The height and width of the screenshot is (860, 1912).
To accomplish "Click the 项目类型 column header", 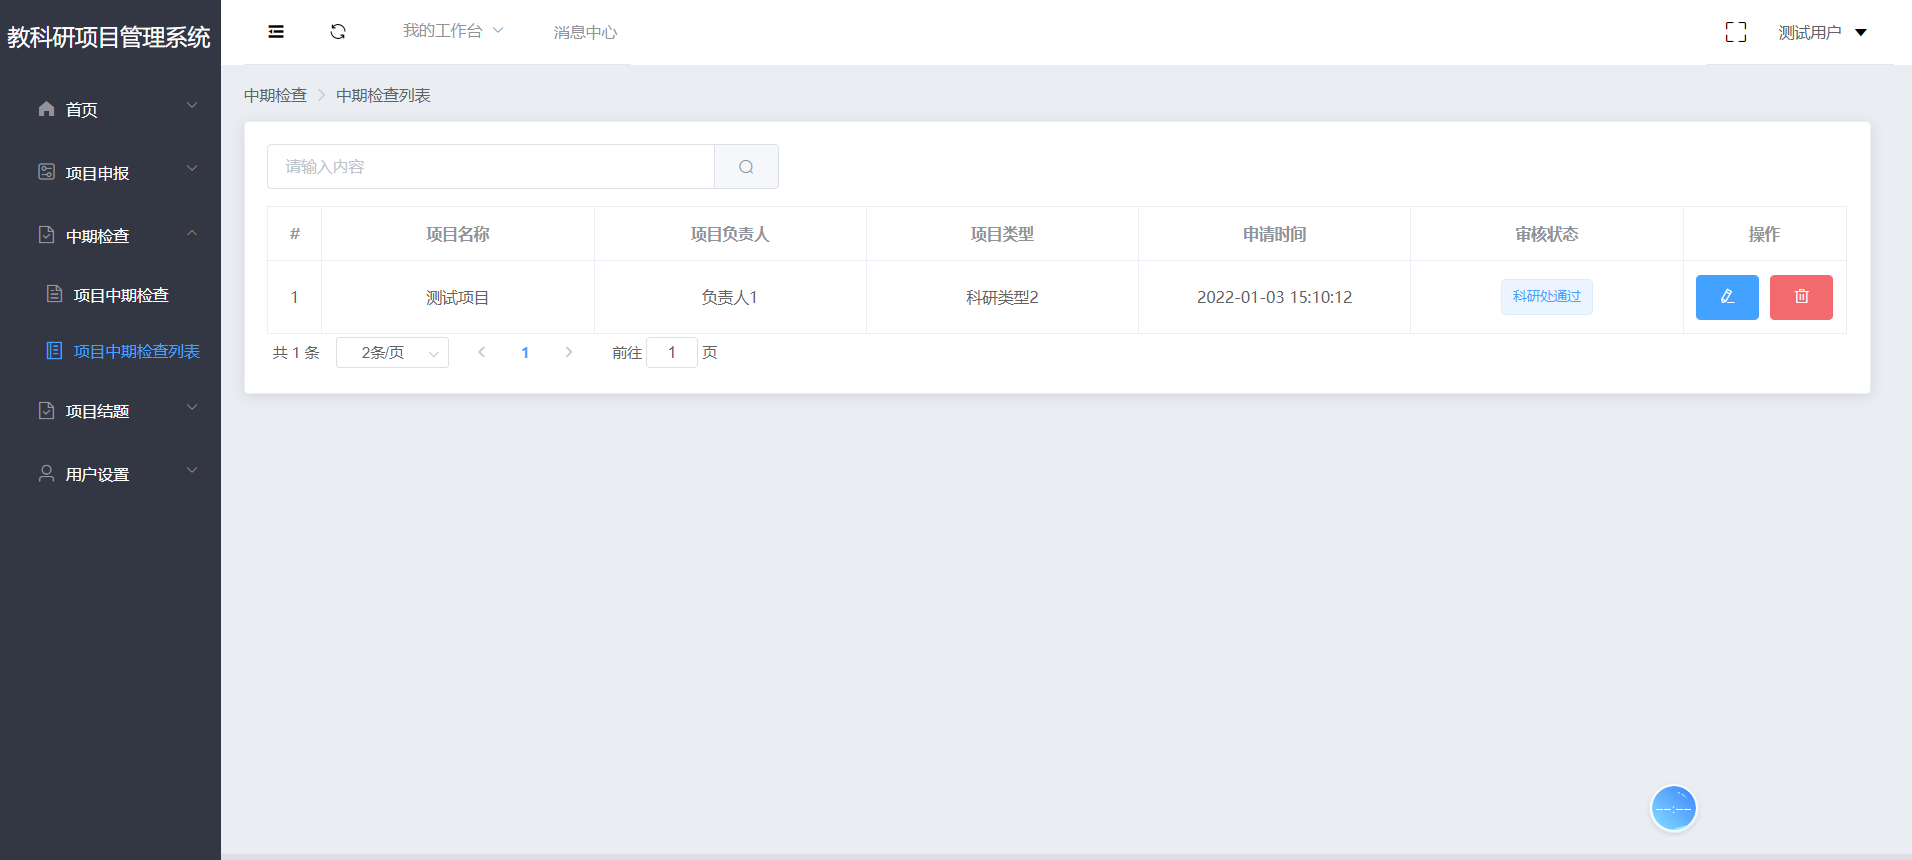I will coord(1002,234).
